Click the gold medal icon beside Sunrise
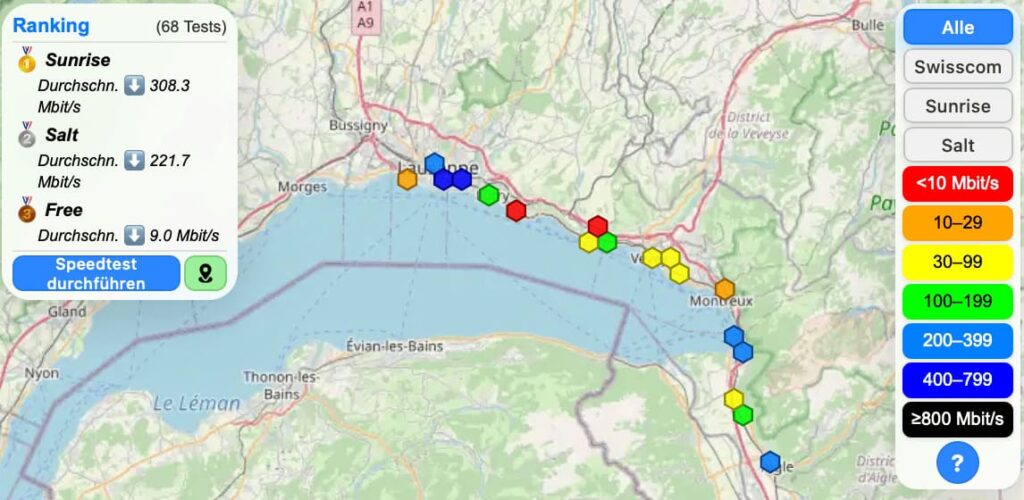The height and width of the screenshot is (500, 1024). 26,60
